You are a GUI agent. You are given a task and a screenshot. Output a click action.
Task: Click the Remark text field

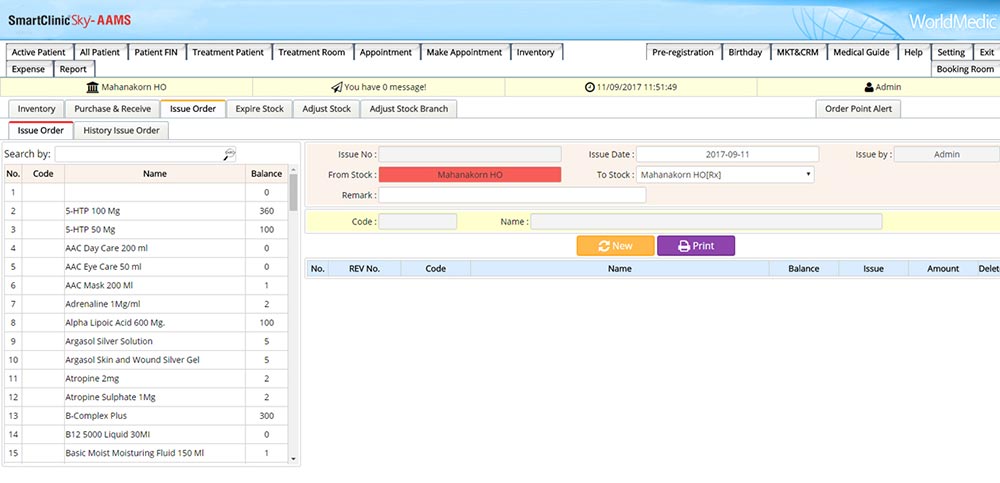pos(512,196)
